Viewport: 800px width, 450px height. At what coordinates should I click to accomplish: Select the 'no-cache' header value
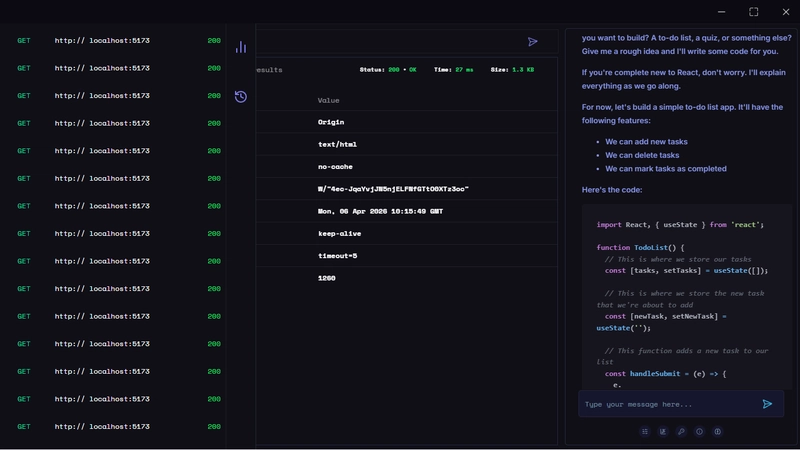tap(335, 167)
